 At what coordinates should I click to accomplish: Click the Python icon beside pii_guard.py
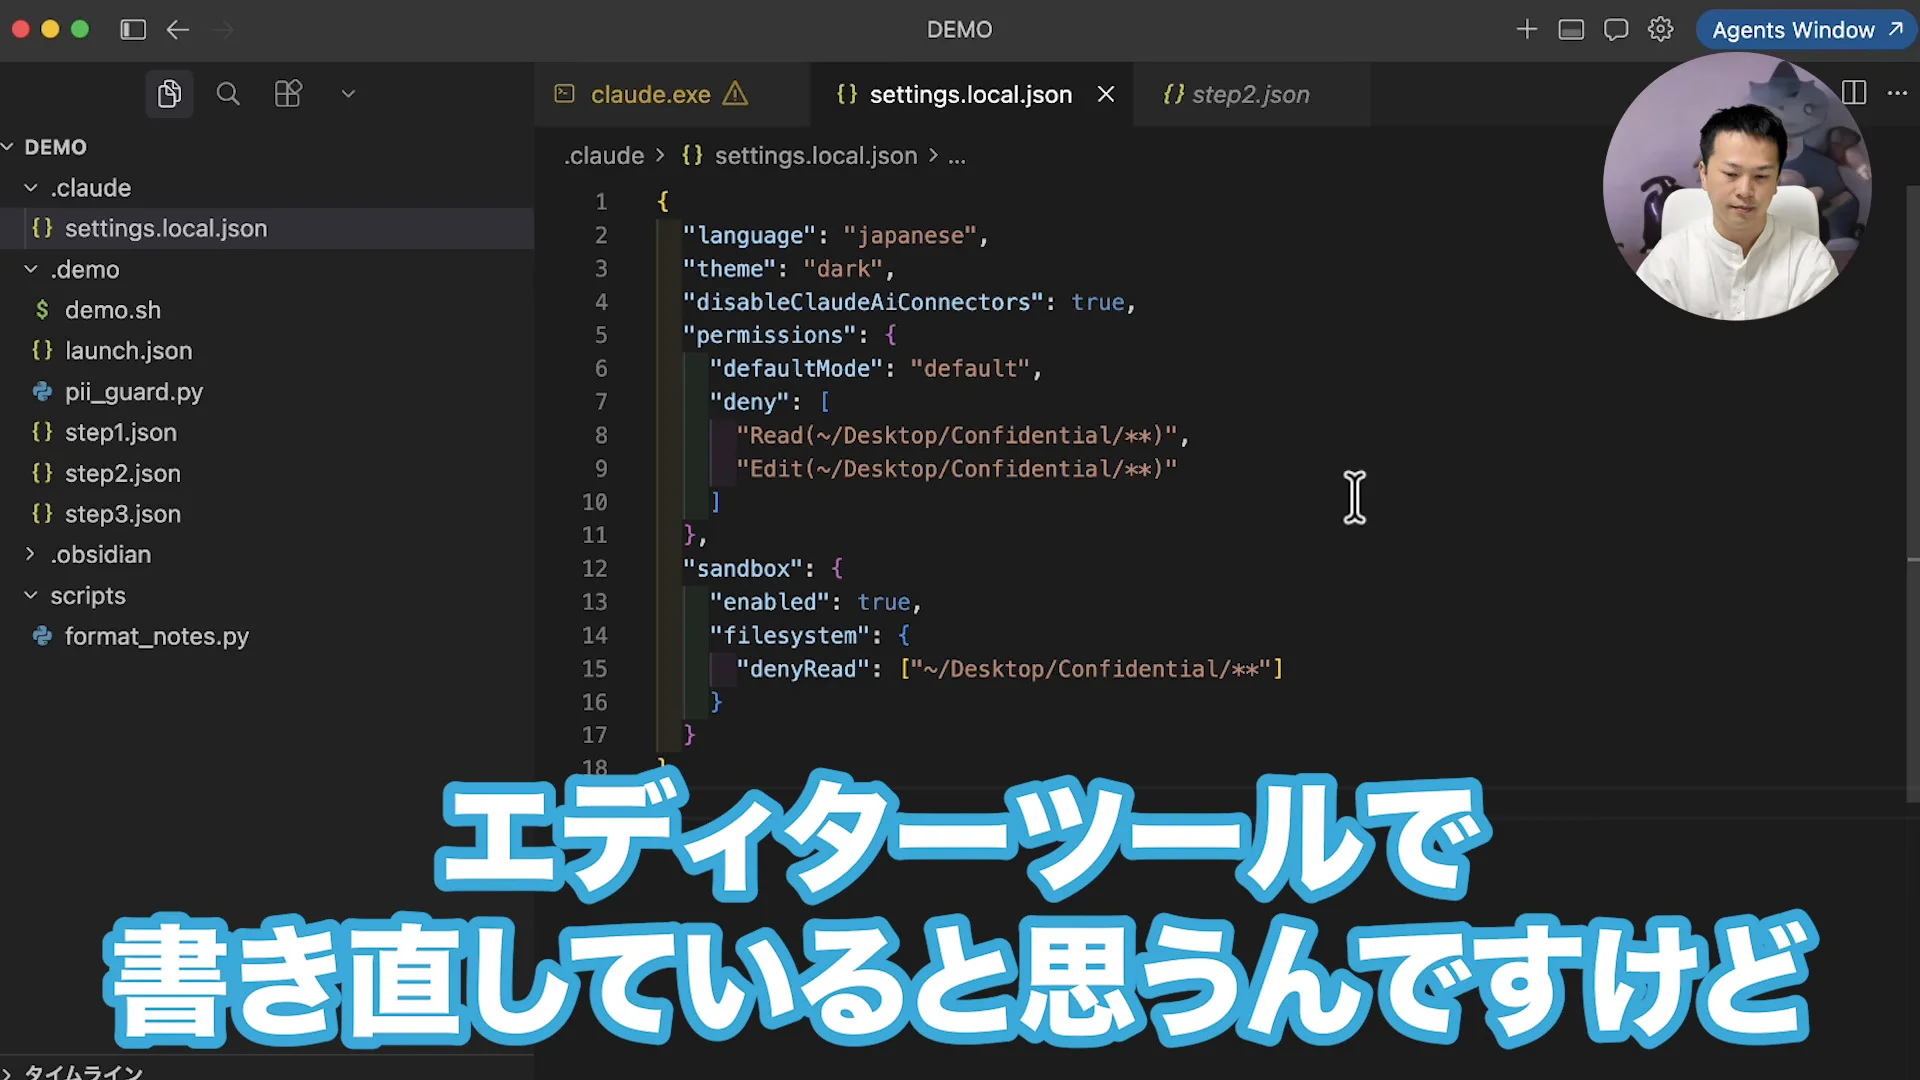pos(42,392)
